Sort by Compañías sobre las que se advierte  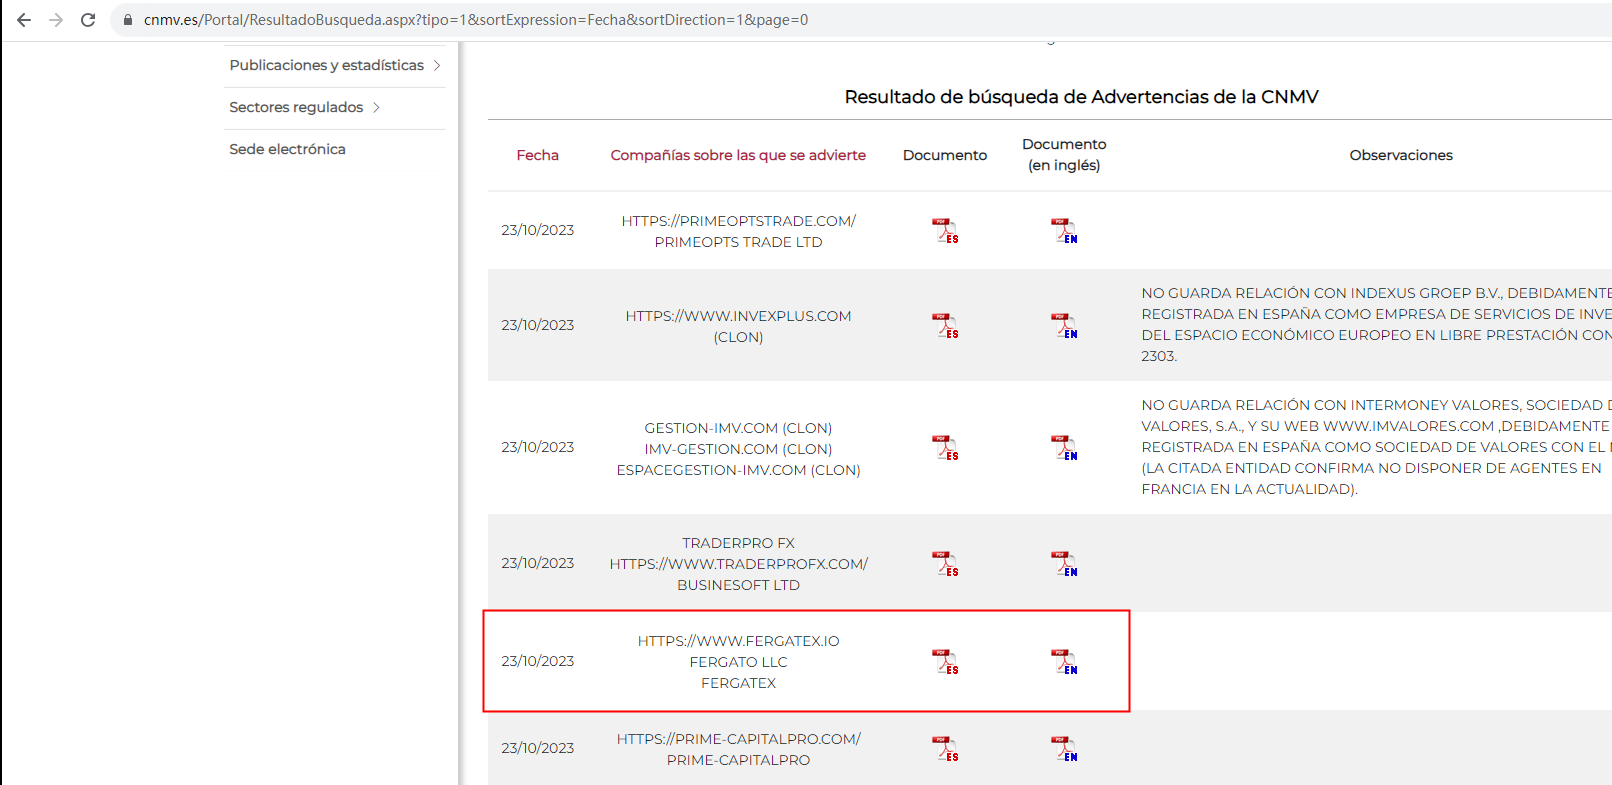pyautogui.click(x=738, y=155)
